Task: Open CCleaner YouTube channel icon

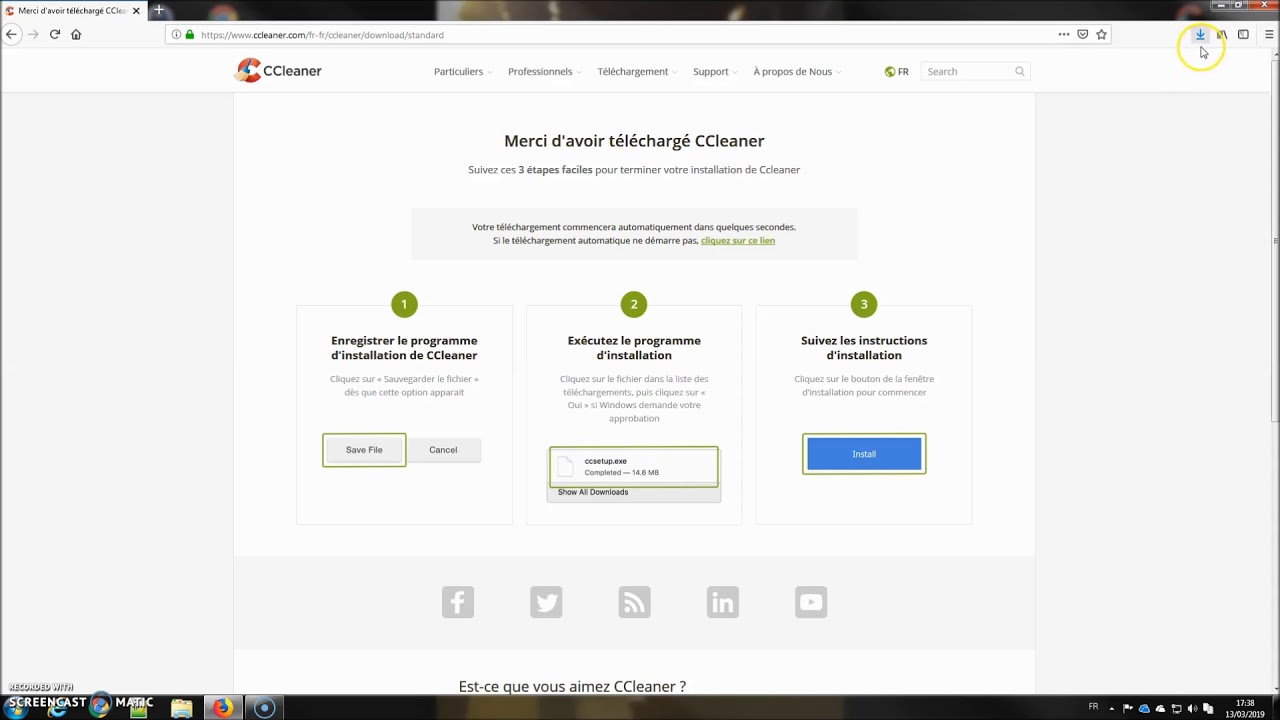Action: click(x=811, y=602)
